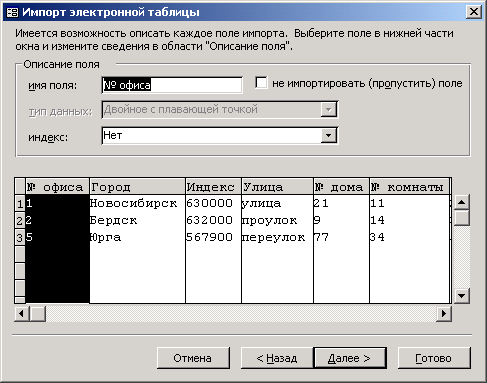Click the 567900 index cell
487x383 pixels.
213,237
